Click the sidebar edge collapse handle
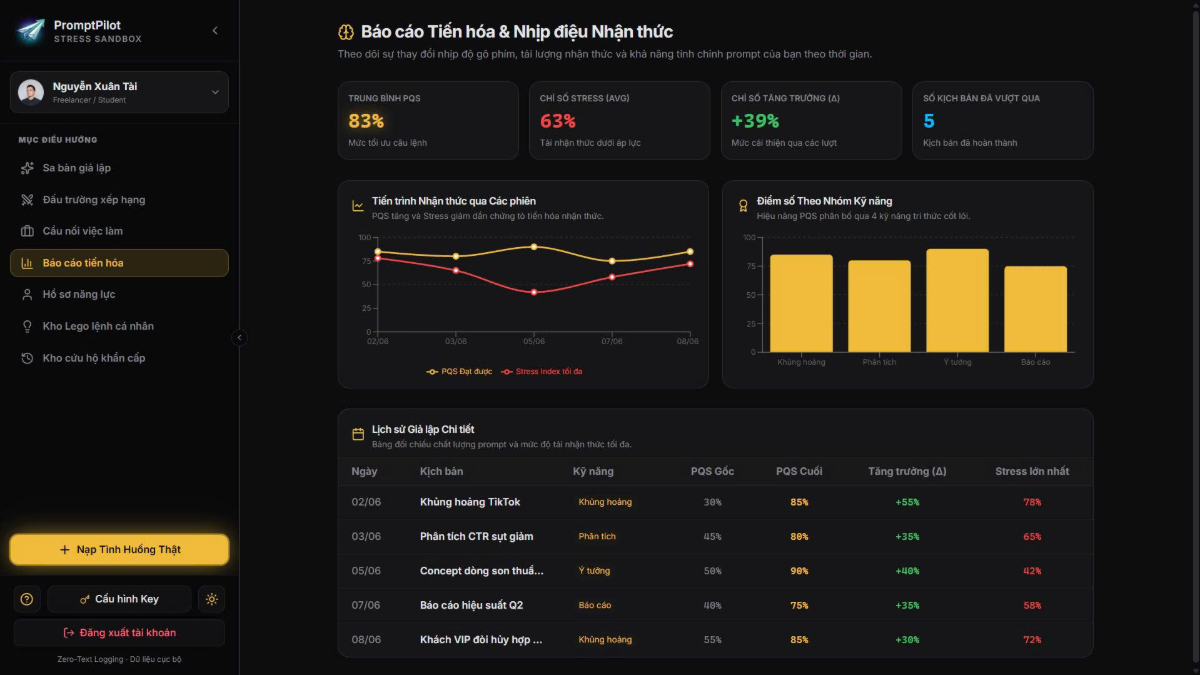 (x=239, y=338)
